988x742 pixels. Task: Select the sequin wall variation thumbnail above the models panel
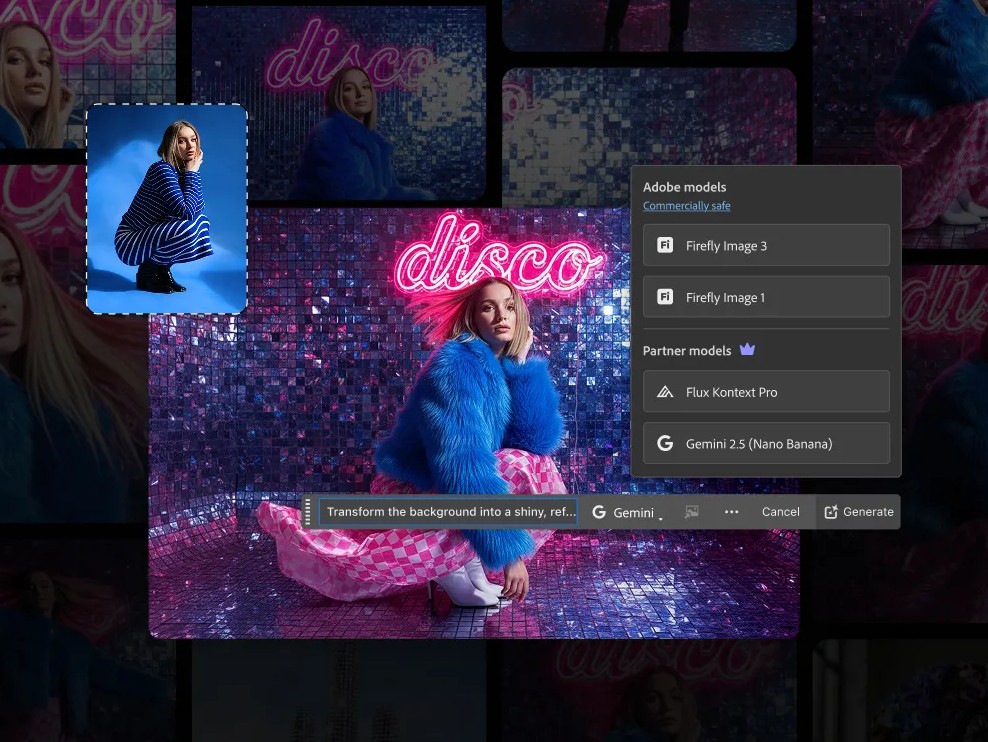click(650, 117)
